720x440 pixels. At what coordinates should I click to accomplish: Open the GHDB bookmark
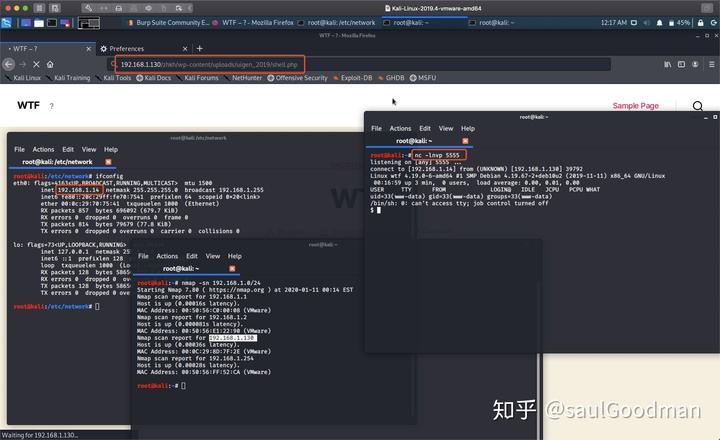click(391, 78)
